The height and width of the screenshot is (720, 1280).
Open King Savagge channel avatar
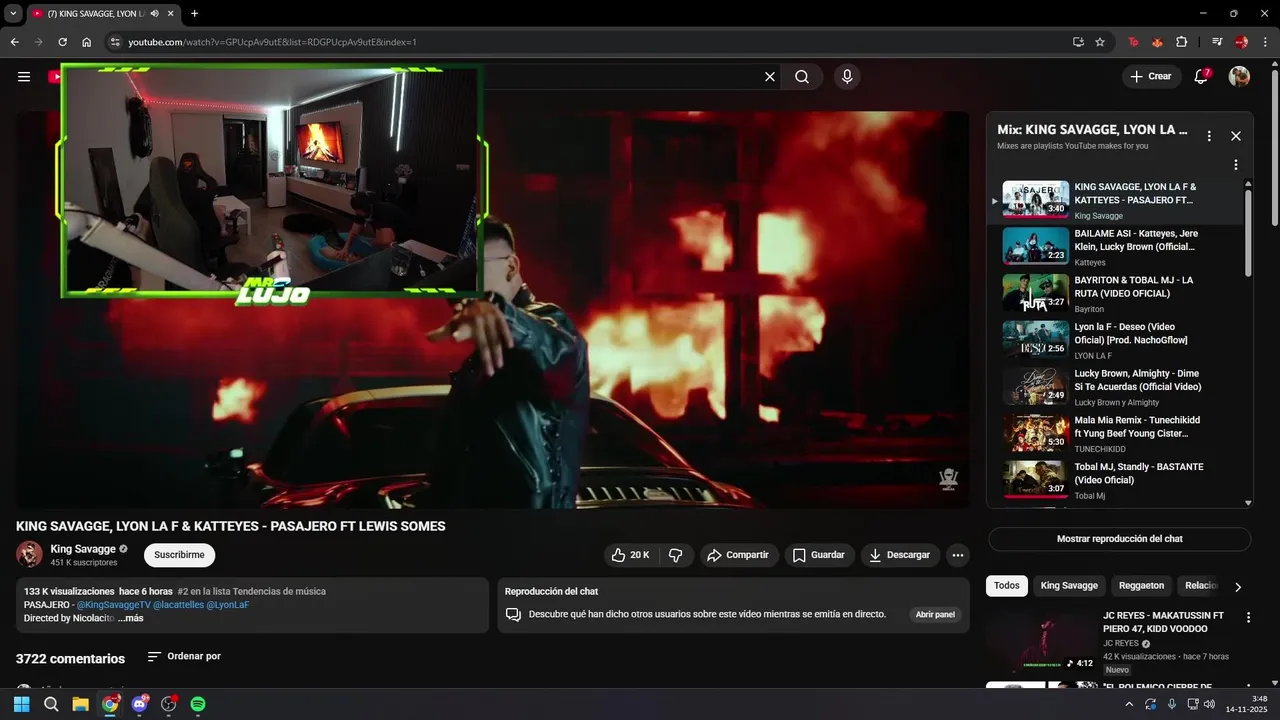tap(29, 555)
